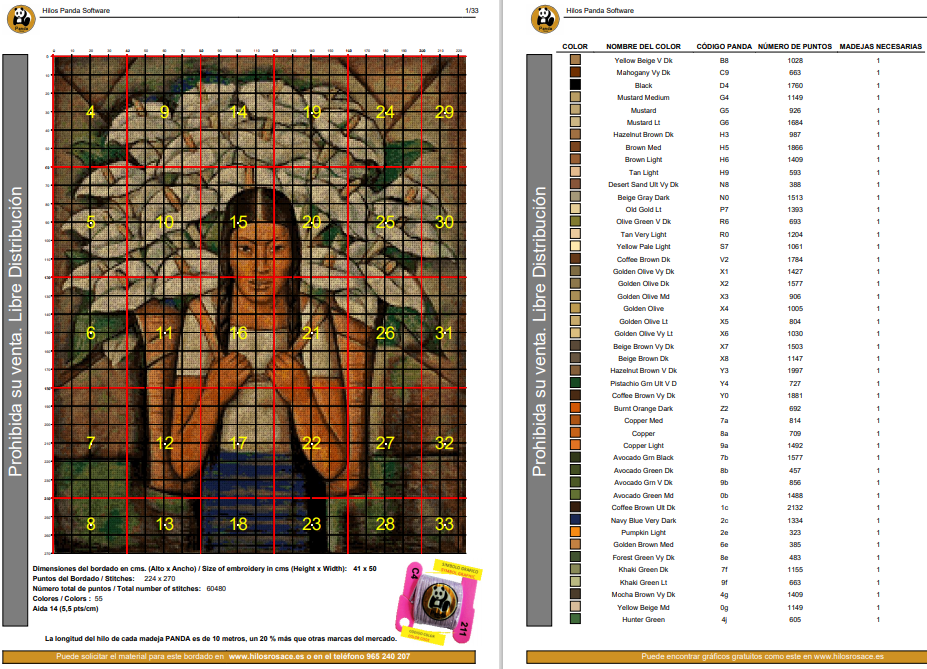This screenshot has height=669, width=927.
Task: Select chart section number 19
Action: [312, 112]
